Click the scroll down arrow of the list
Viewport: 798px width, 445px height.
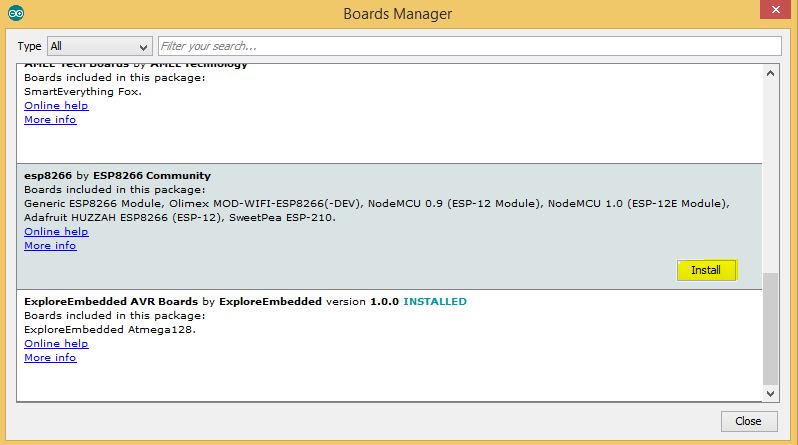(771, 394)
